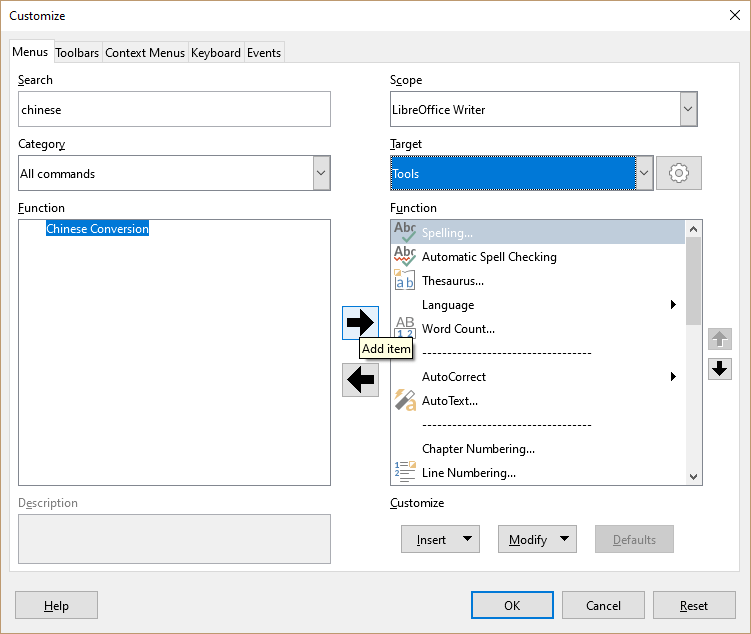Select the AutoText entry in list
Image resolution: width=751 pixels, height=634 pixels.
(449, 401)
